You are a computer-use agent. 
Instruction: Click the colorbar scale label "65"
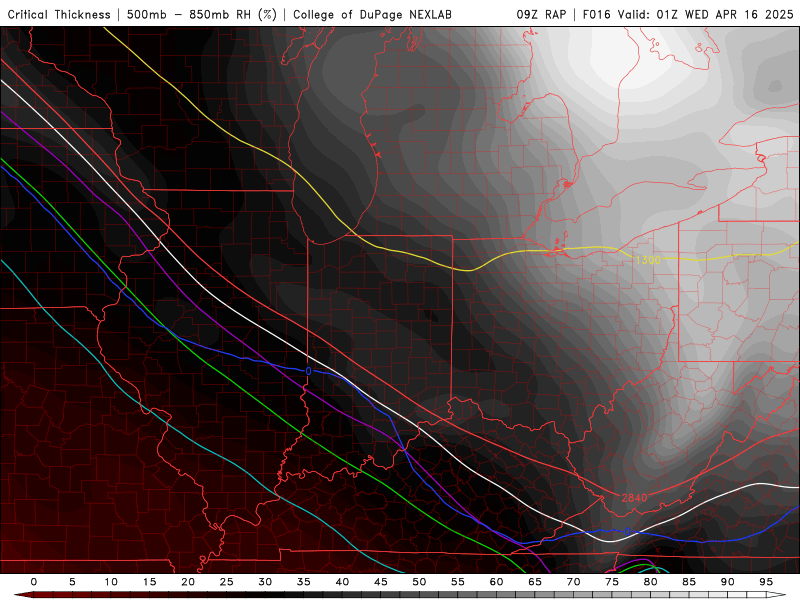[535, 582]
